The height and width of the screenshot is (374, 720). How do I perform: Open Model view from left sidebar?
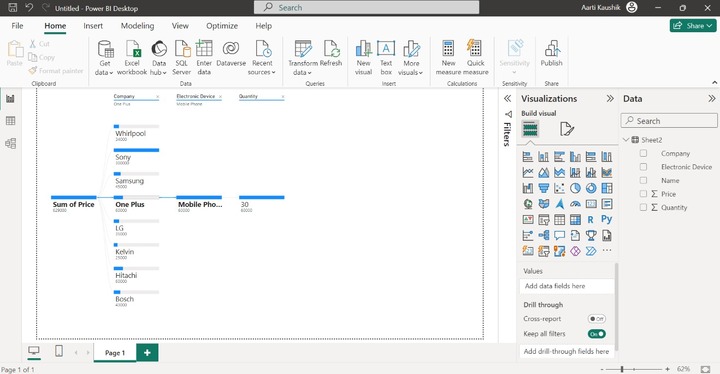click(x=10, y=143)
